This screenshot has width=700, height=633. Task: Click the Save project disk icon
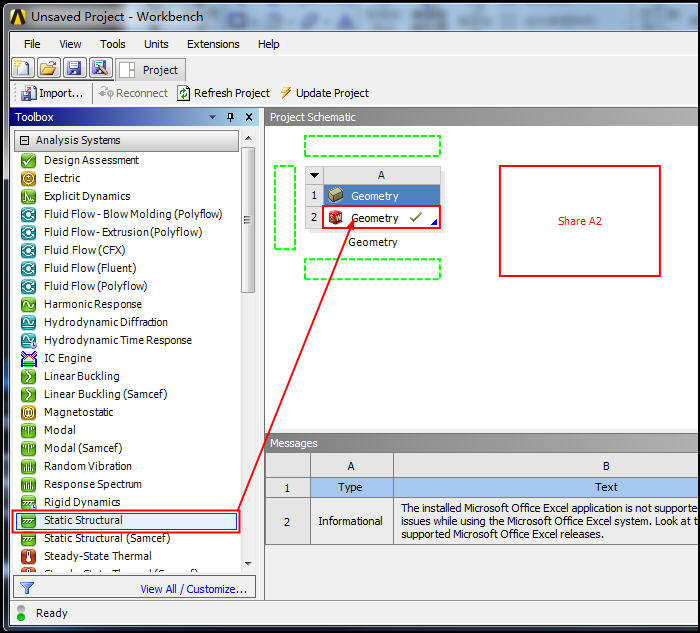click(x=74, y=68)
